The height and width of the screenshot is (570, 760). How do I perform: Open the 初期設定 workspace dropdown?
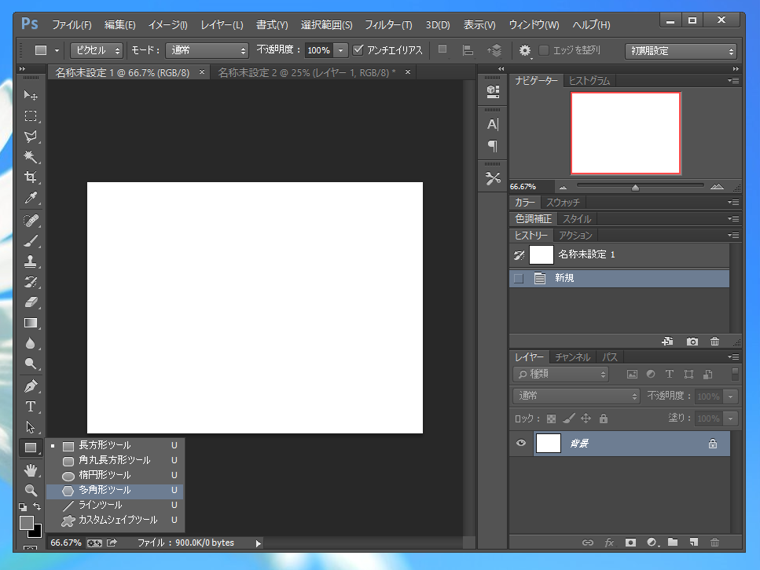click(x=681, y=50)
